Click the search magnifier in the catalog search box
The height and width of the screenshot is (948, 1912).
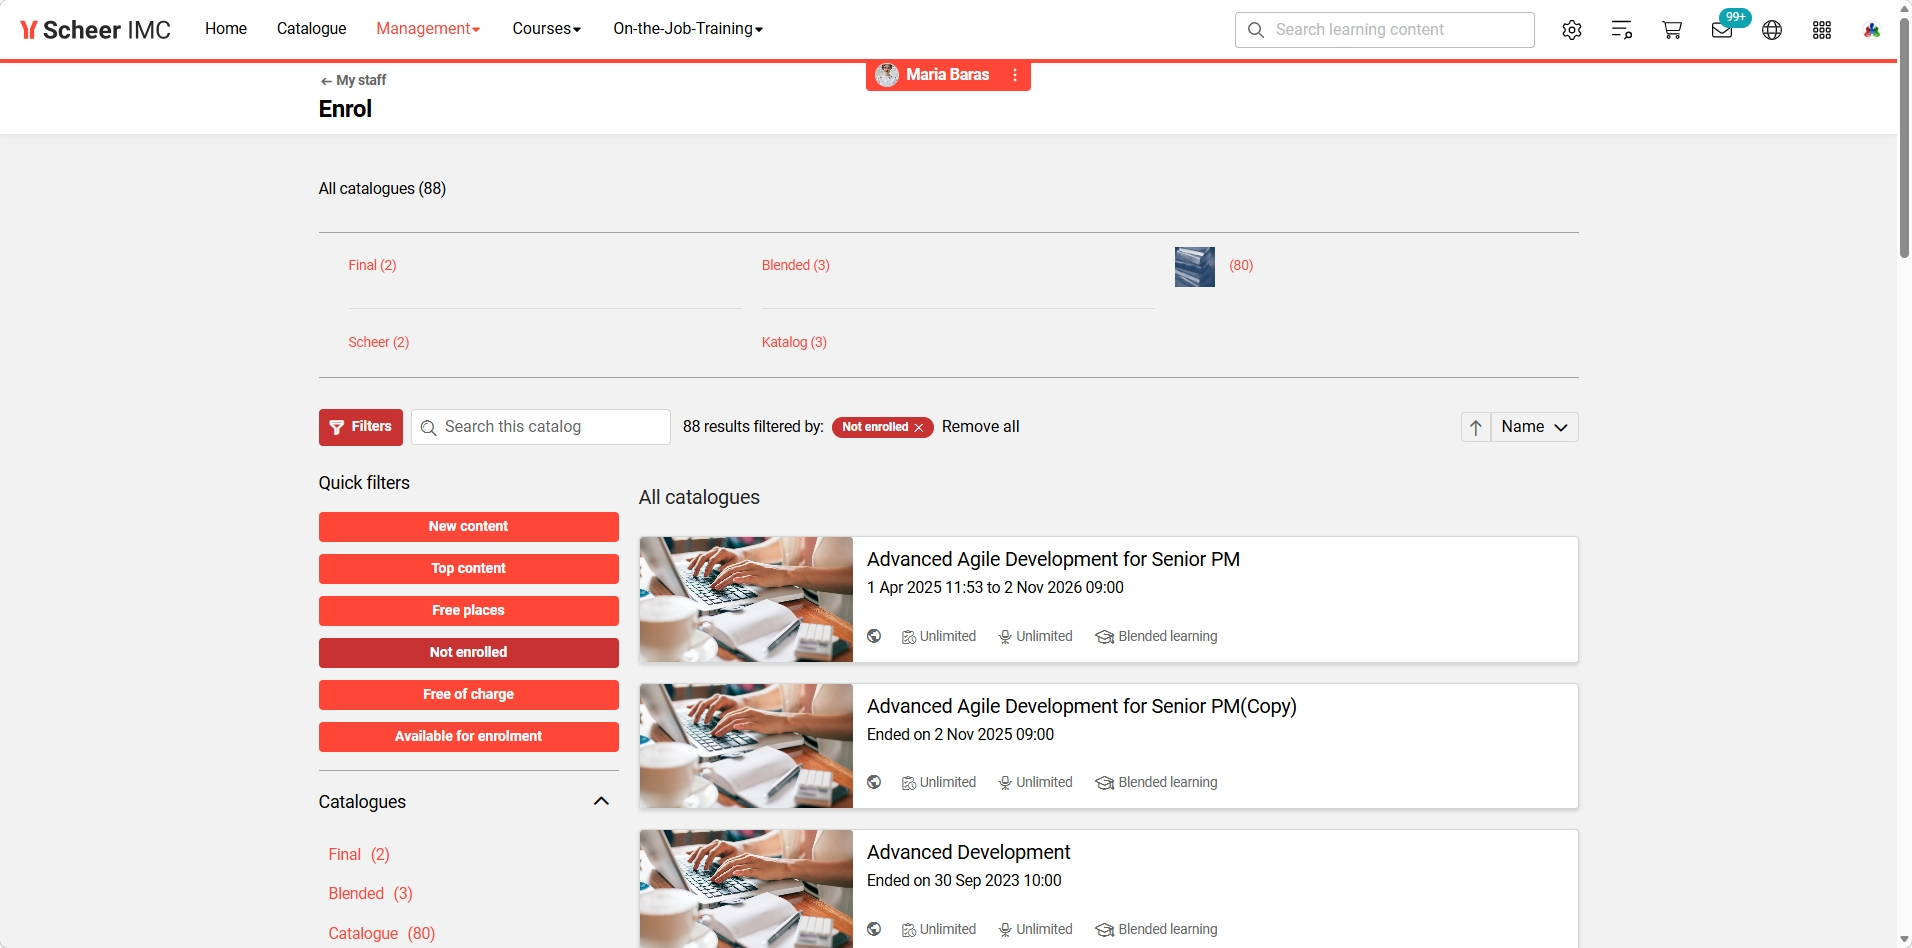(428, 428)
